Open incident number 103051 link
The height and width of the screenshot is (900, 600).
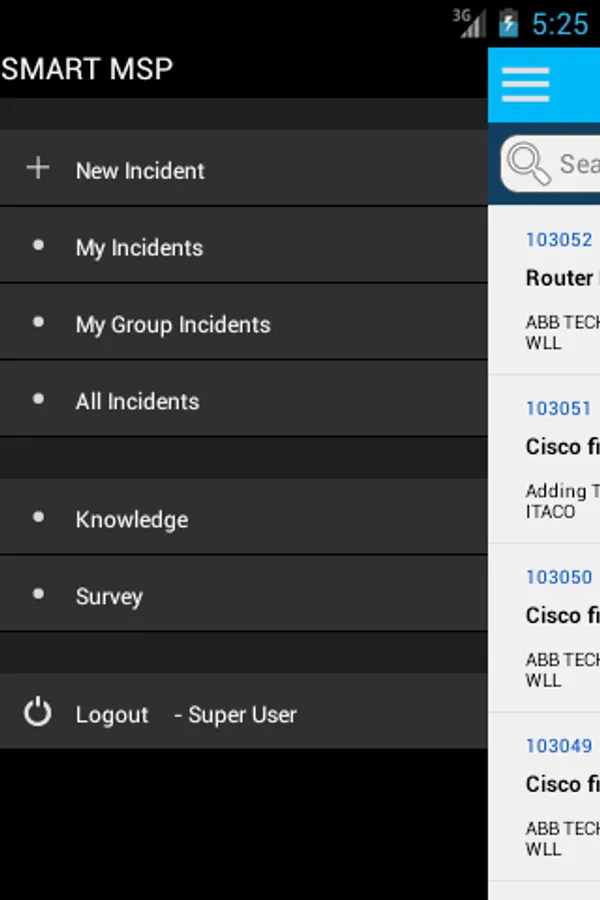pos(559,409)
